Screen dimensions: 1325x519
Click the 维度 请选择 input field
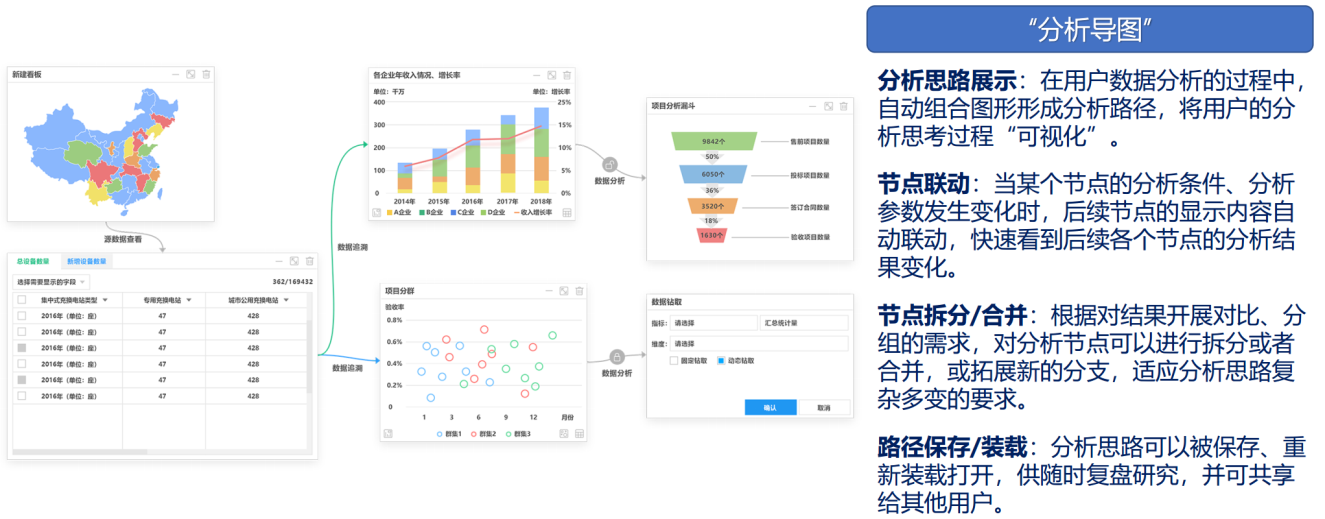click(x=758, y=343)
